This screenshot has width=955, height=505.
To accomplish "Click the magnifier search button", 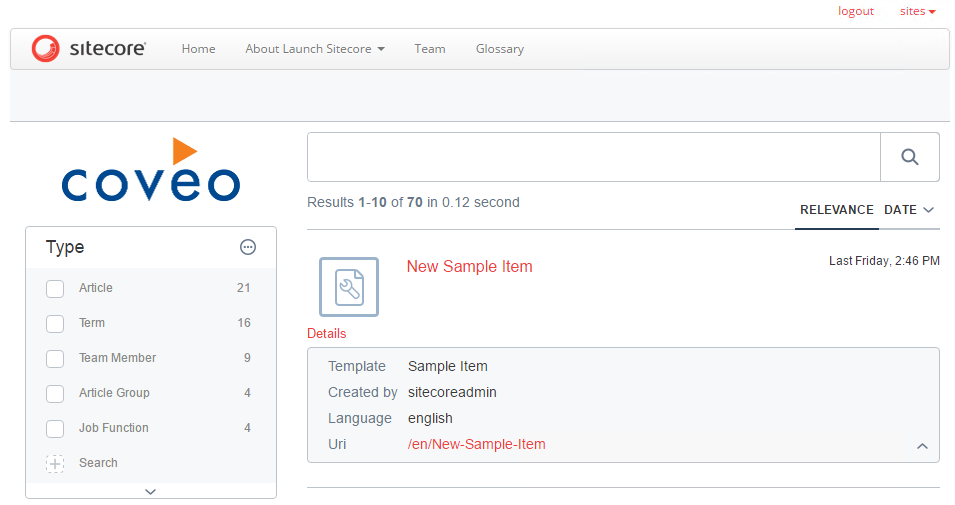I will (910, 157).
